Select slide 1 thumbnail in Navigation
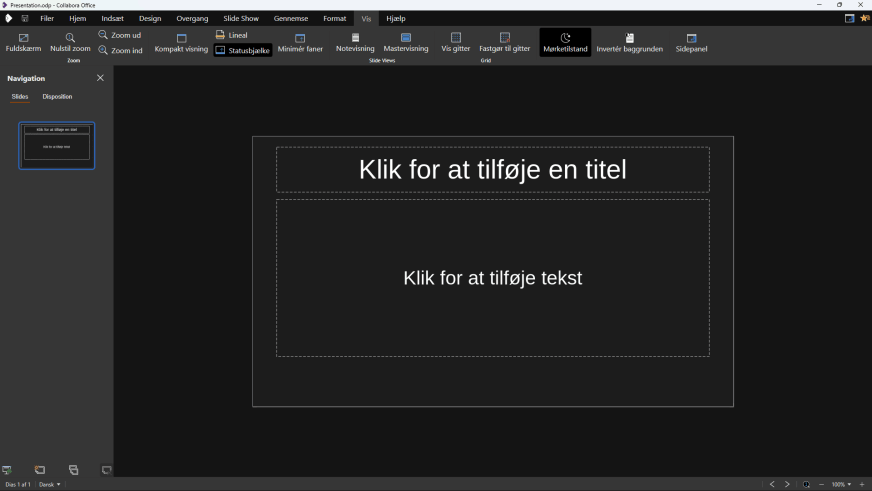Viewport: 872px width, 491px height. (x=57, y=146)
